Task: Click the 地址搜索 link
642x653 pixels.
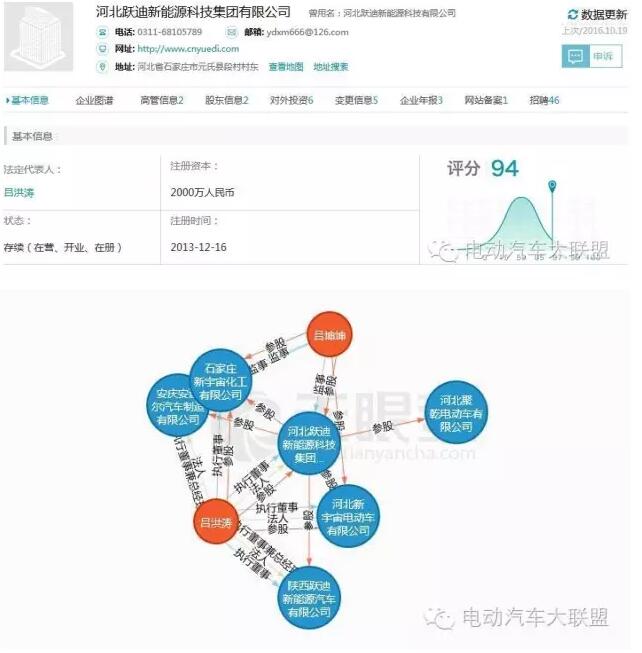Action: pyautogui.click(x=331, y=67)
